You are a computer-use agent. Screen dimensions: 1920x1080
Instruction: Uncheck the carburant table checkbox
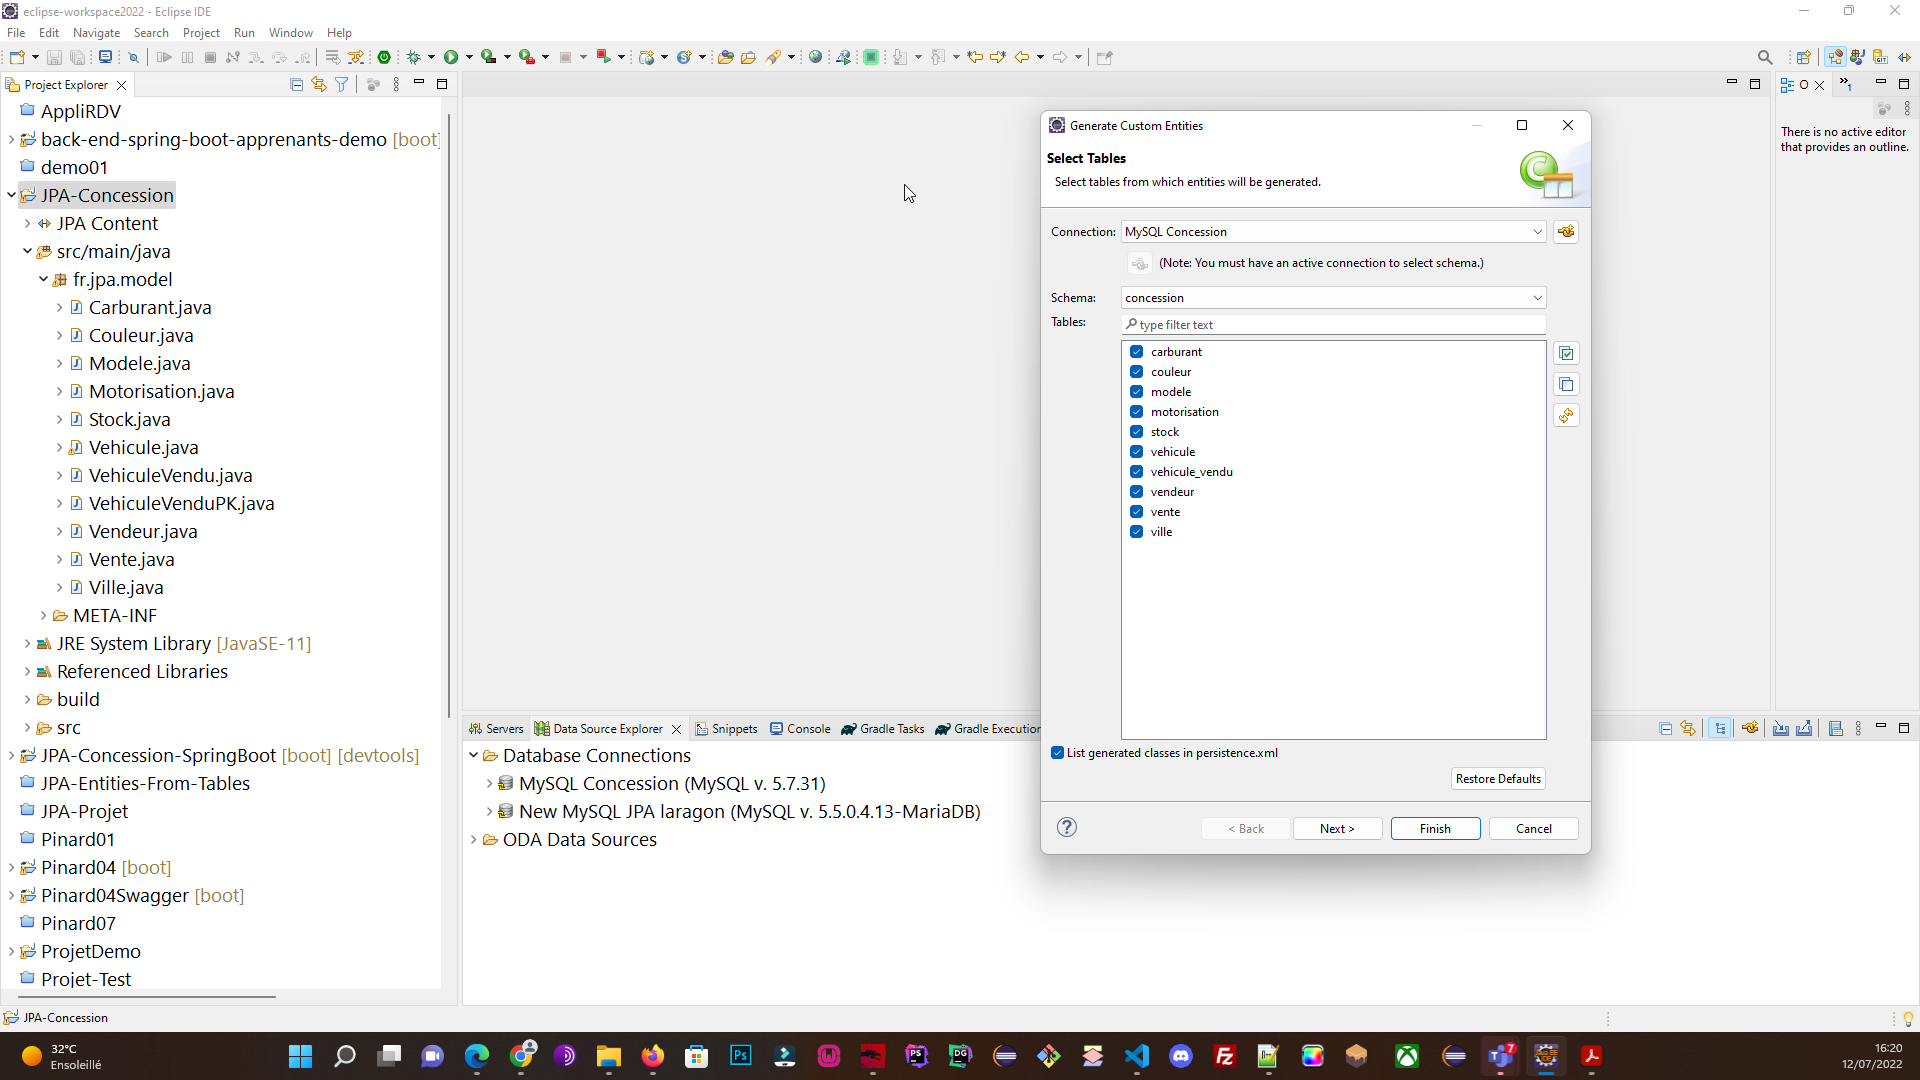(1136, 352)
